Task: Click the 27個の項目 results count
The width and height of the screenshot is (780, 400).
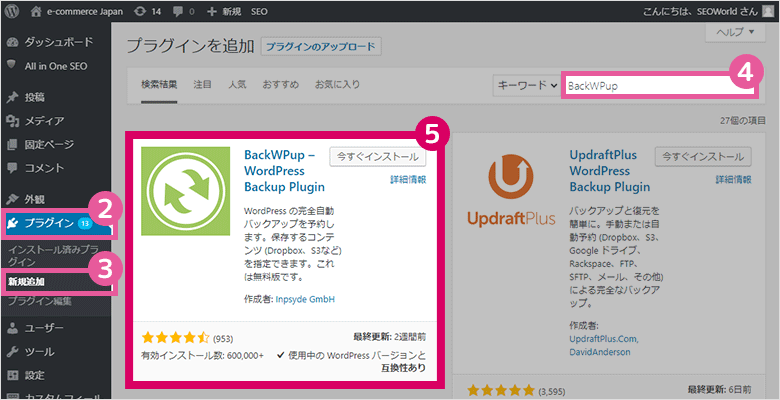Action: (743, 121)
